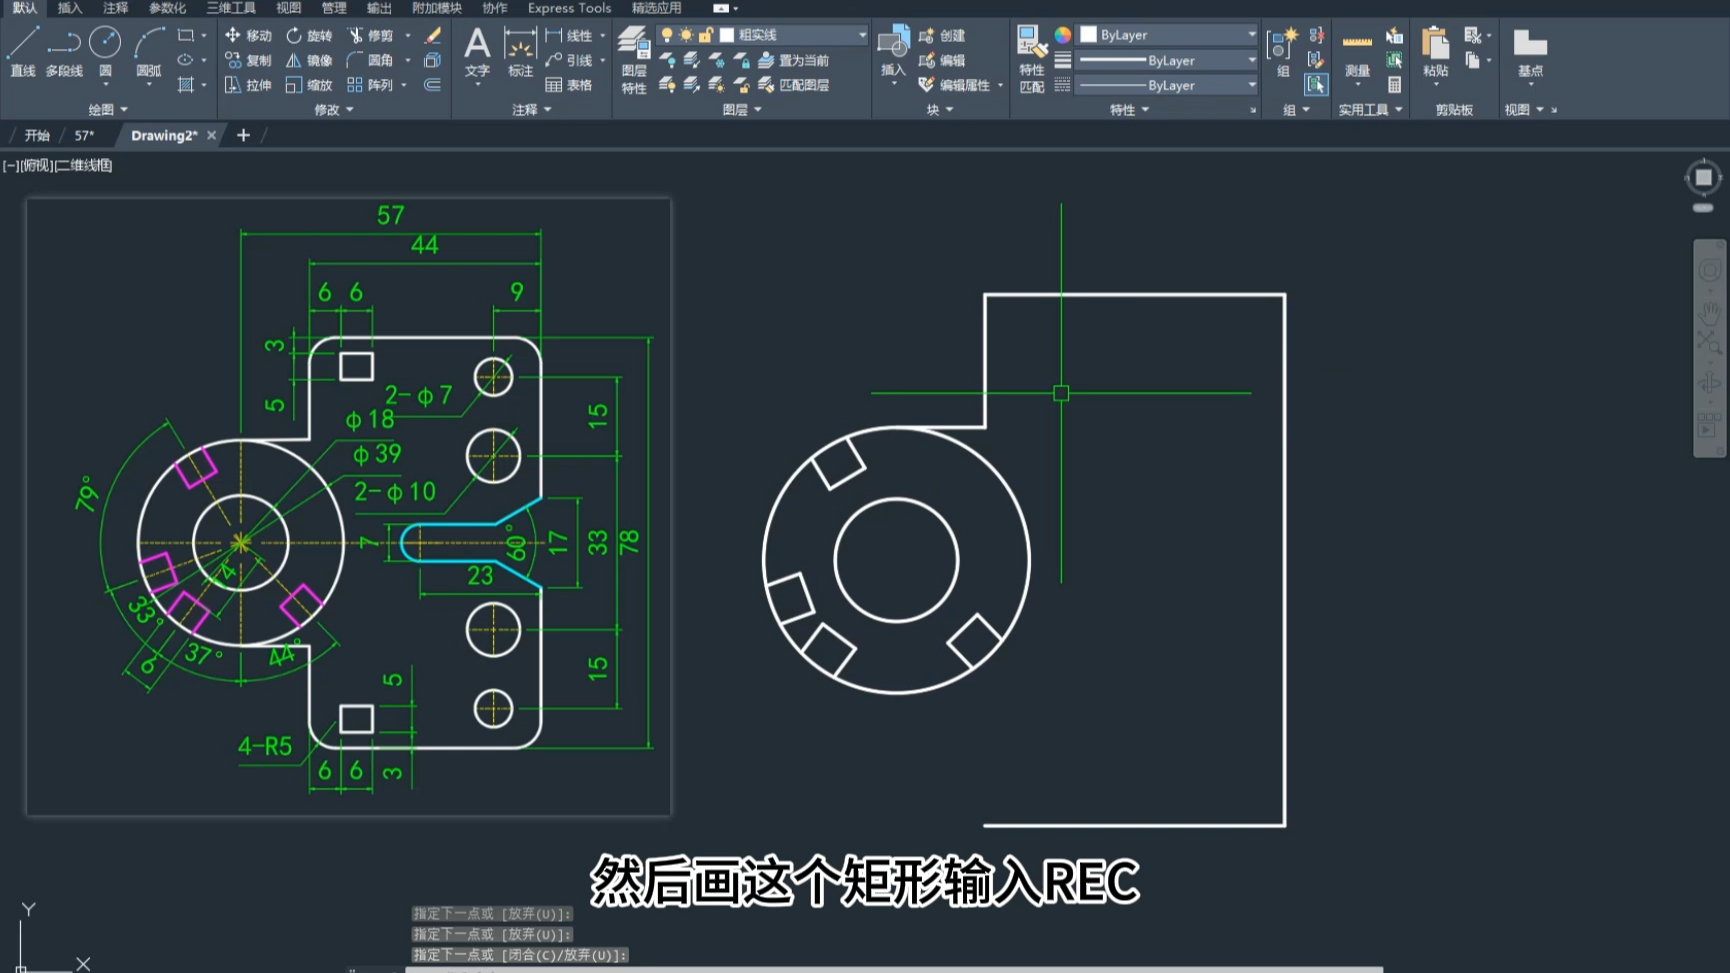Open the lineweight ByLayer dropdown
The image size is (1730, 973).
pyautogui.click(x=1167, y=60)
